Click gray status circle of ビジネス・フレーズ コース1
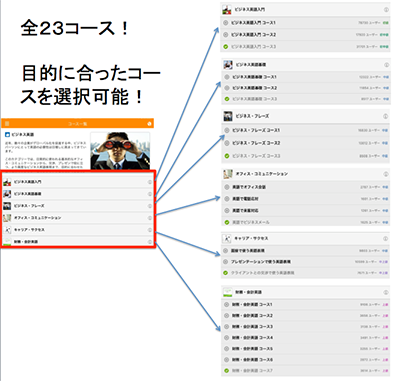The image size is (400, 381). pyautogui.click(x=227, y=130)
